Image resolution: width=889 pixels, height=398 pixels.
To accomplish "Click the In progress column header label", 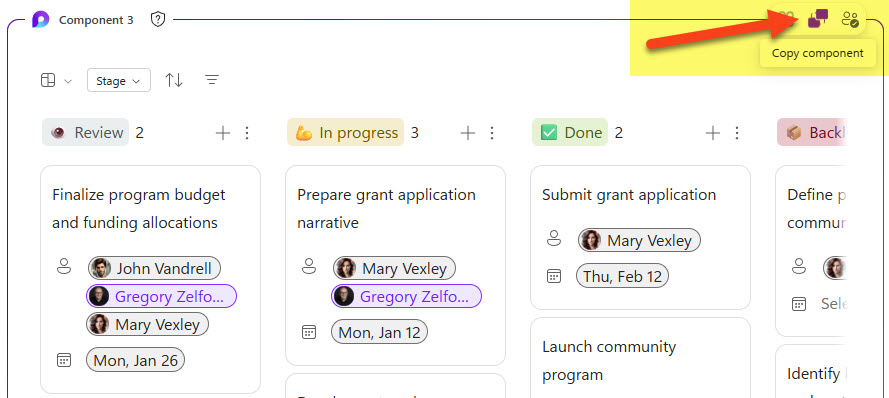I will tap(345, 133).
